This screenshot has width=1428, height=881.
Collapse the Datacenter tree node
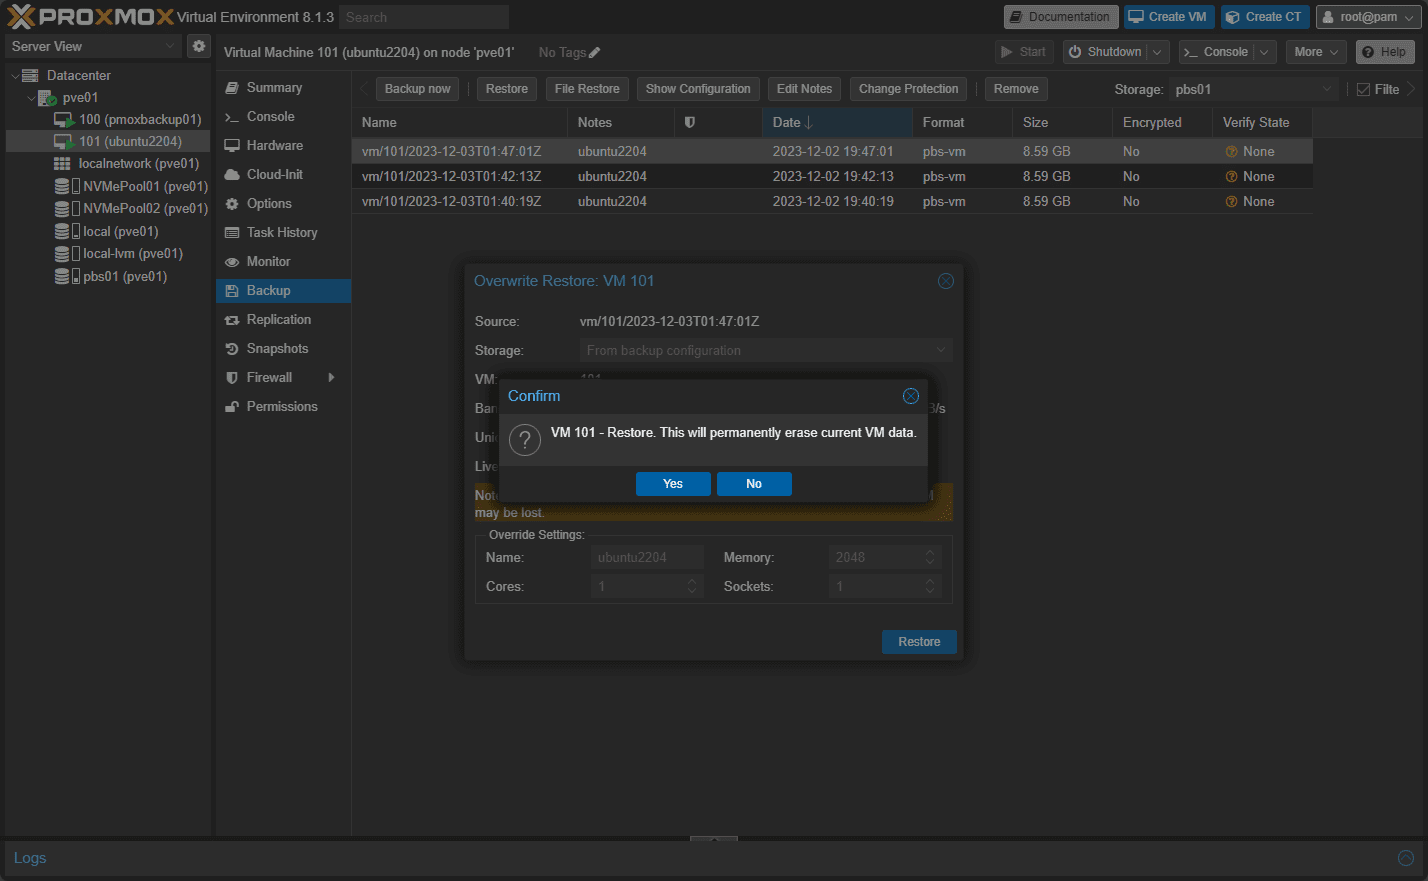pyautogui.click(x=14, y=76)
